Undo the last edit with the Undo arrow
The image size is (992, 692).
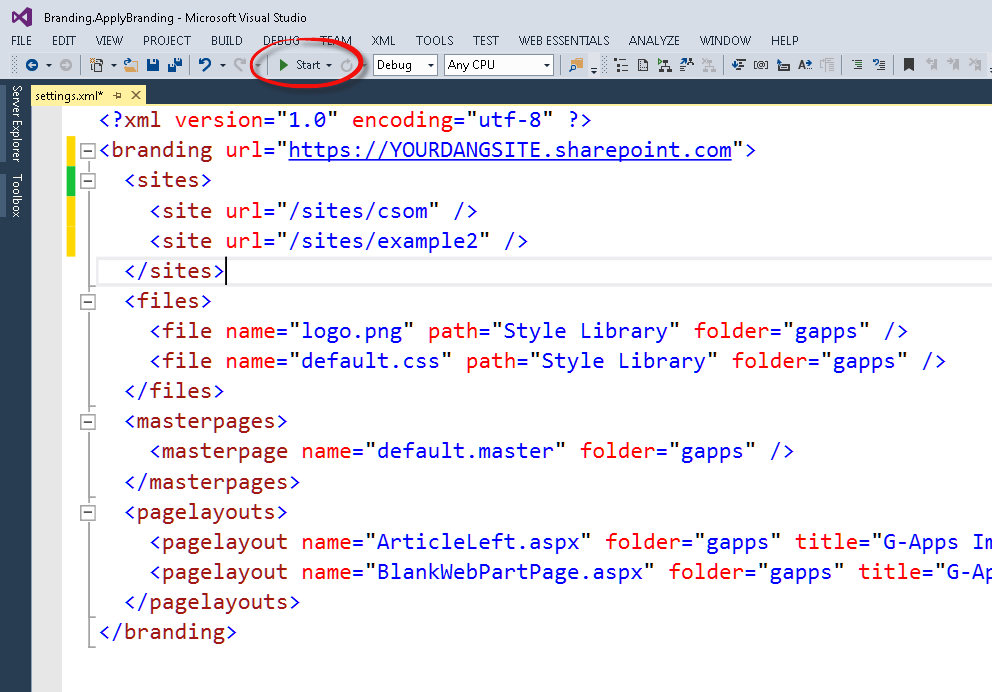point(205,65)
